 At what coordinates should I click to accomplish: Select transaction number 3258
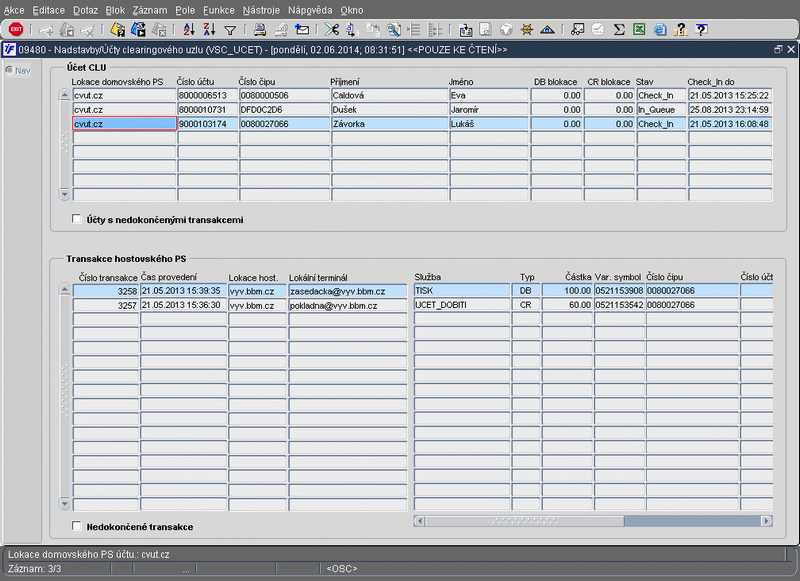pos(106,291)
